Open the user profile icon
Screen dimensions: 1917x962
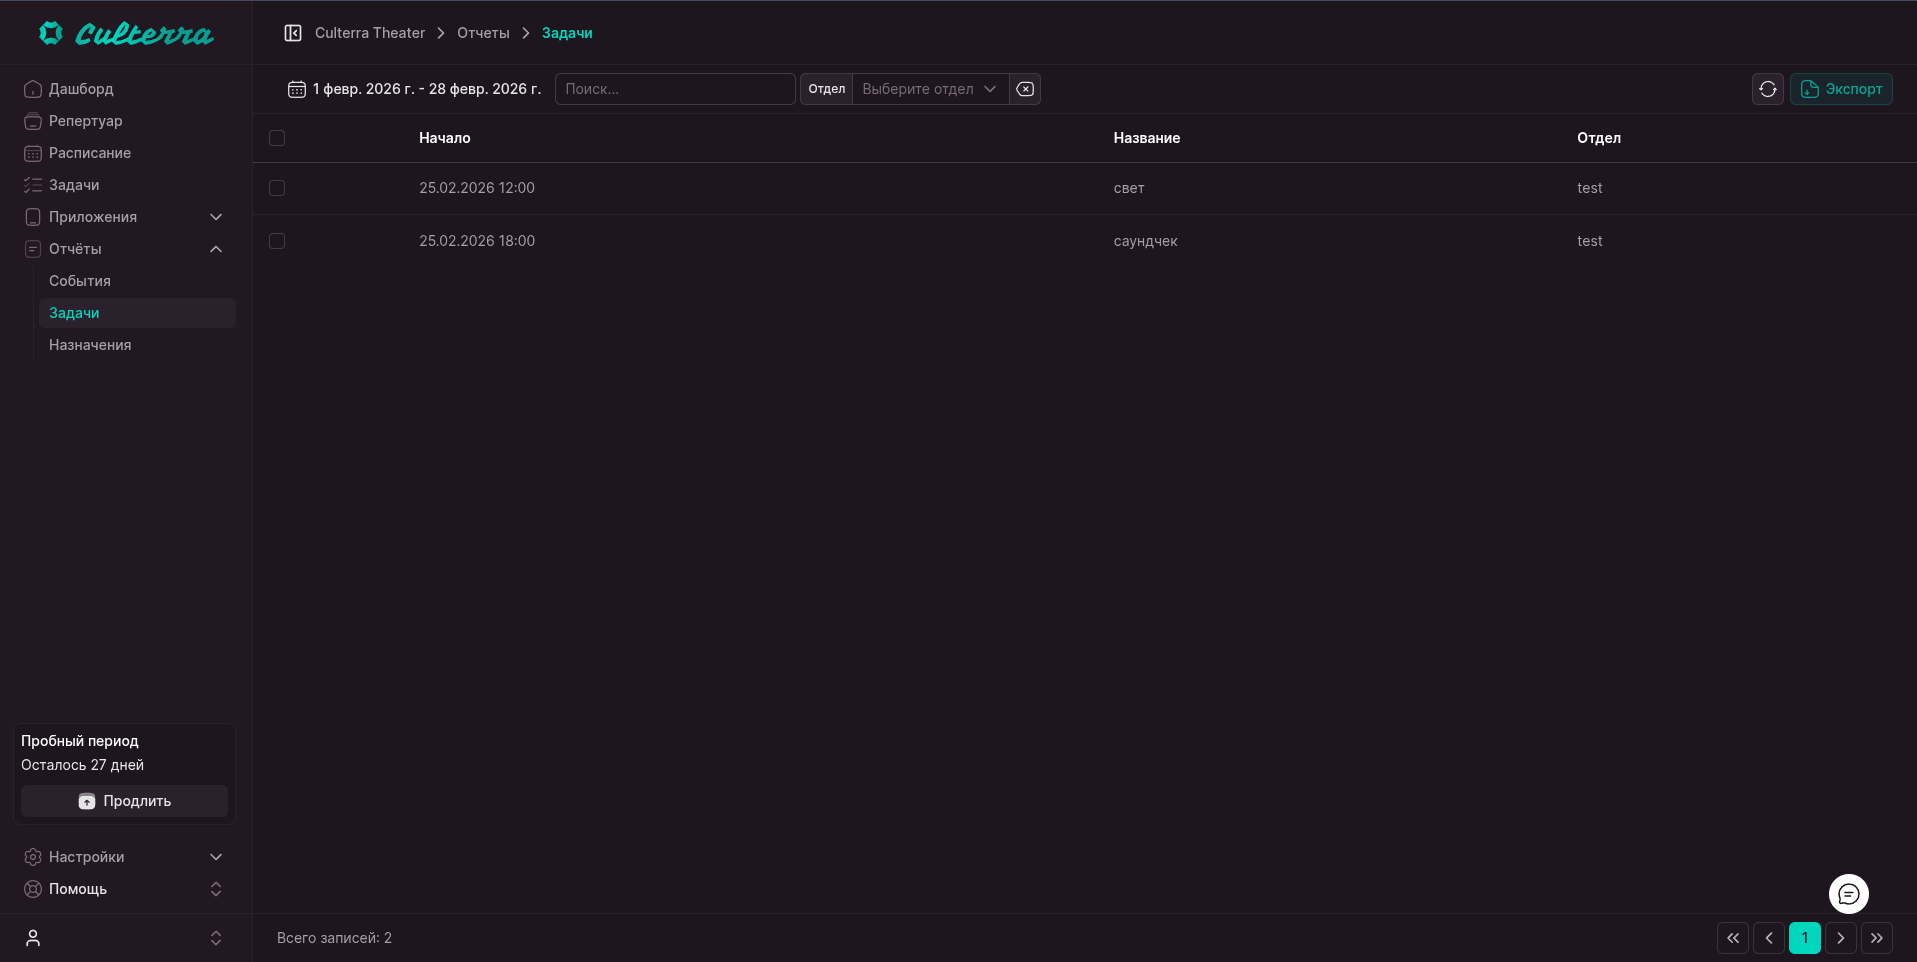(33, 938)
